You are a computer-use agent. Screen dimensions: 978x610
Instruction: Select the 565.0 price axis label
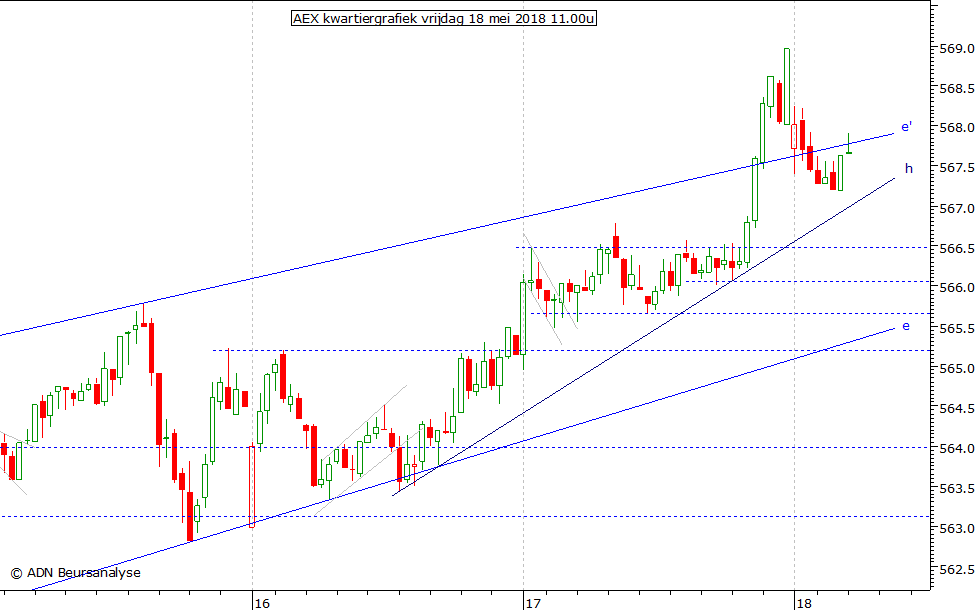(956, 368)
